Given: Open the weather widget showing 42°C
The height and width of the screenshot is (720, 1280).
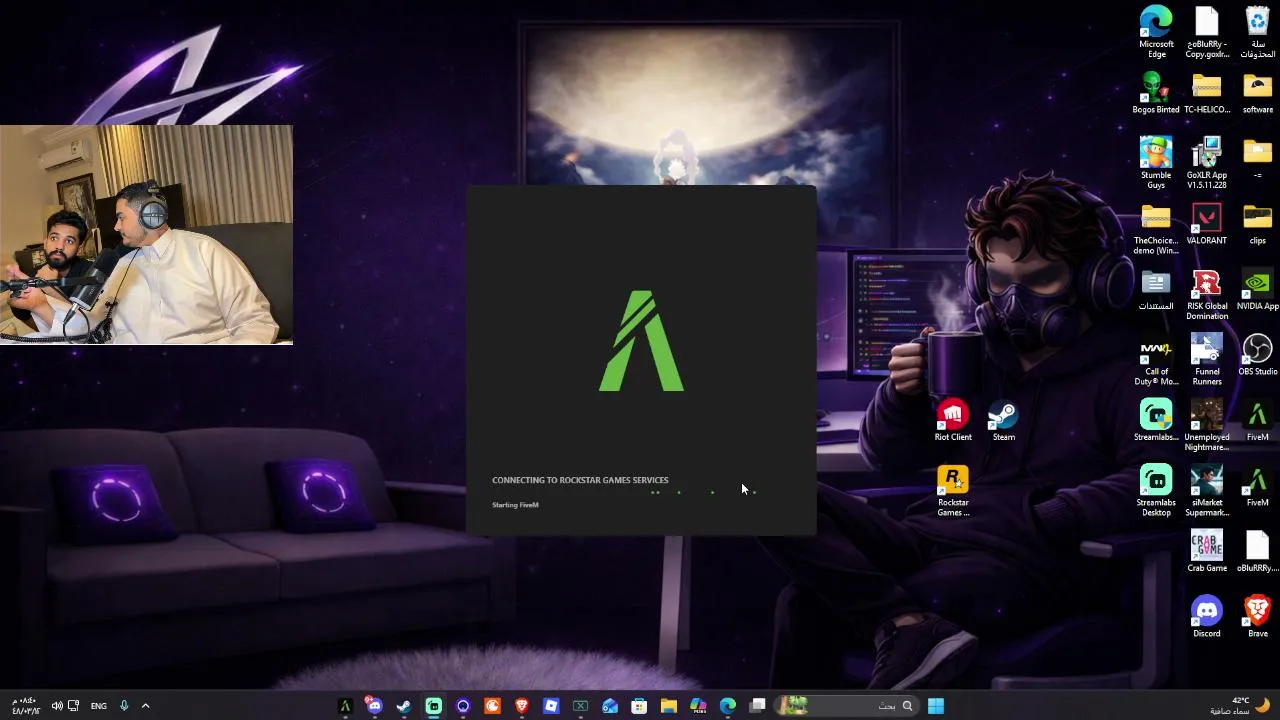Looking at the screenshot, I should (1240, 706).
